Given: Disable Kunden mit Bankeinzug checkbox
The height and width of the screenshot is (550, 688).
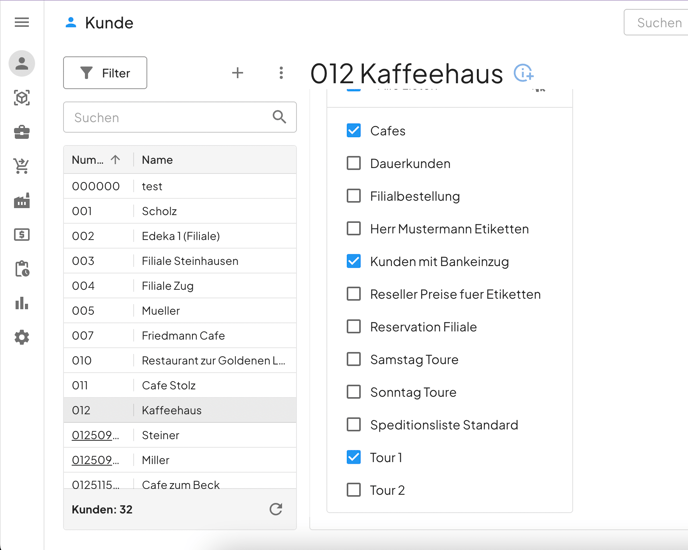Looking at the screenshot, I should tap(354, 261).
